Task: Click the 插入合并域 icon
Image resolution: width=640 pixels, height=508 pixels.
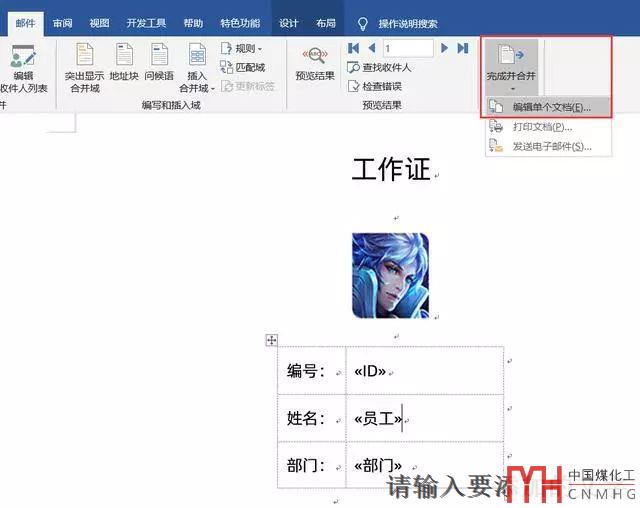Action: coord(197,55)
